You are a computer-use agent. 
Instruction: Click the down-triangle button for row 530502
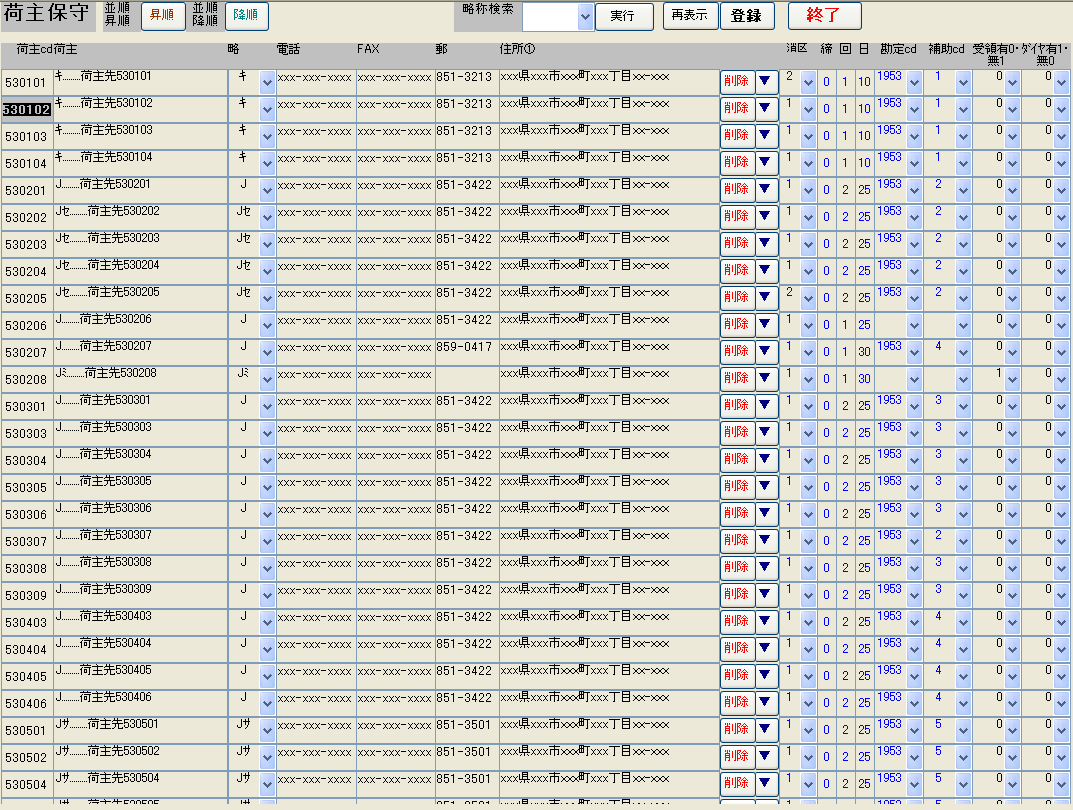coord(766,757)
